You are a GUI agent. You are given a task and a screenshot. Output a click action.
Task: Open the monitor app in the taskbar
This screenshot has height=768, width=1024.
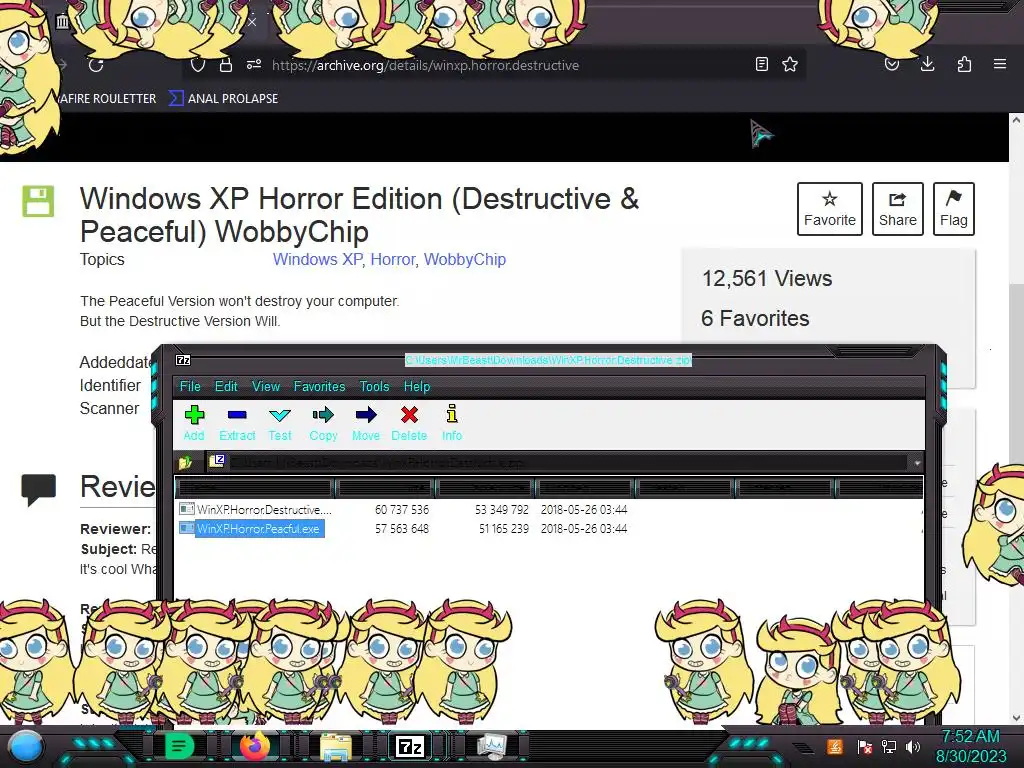(492, 746)
